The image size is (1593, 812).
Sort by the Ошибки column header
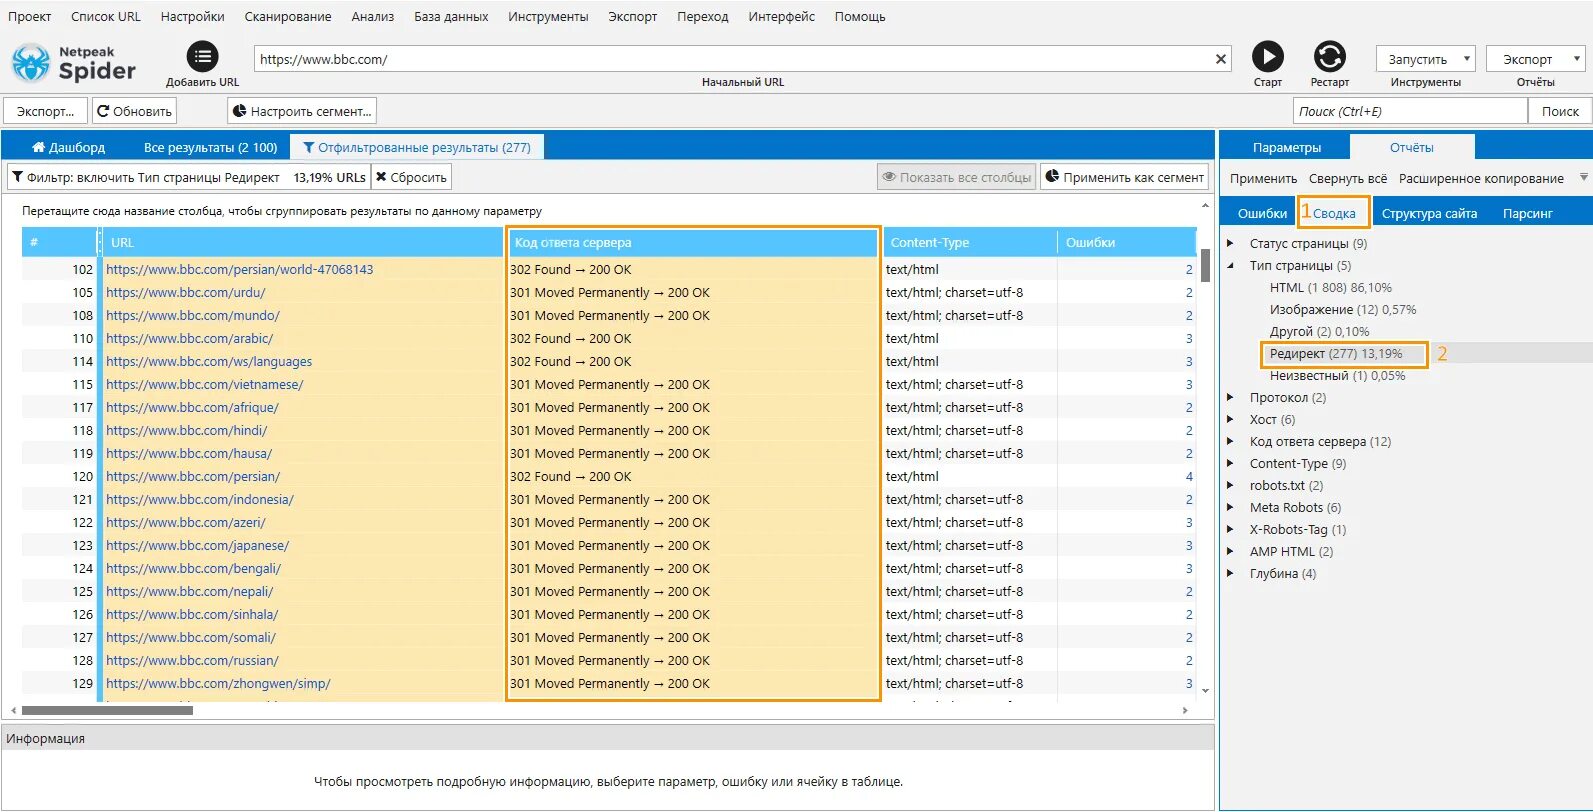1127,242
